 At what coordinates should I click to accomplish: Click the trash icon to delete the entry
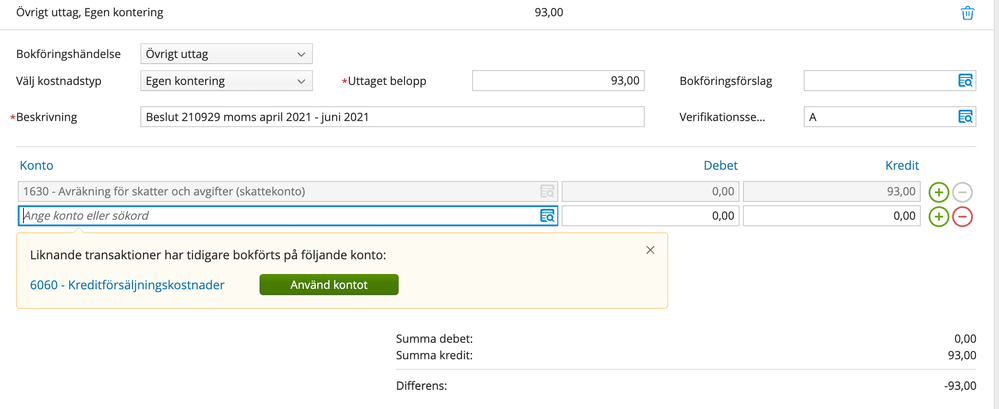click(x=967, y=13)
